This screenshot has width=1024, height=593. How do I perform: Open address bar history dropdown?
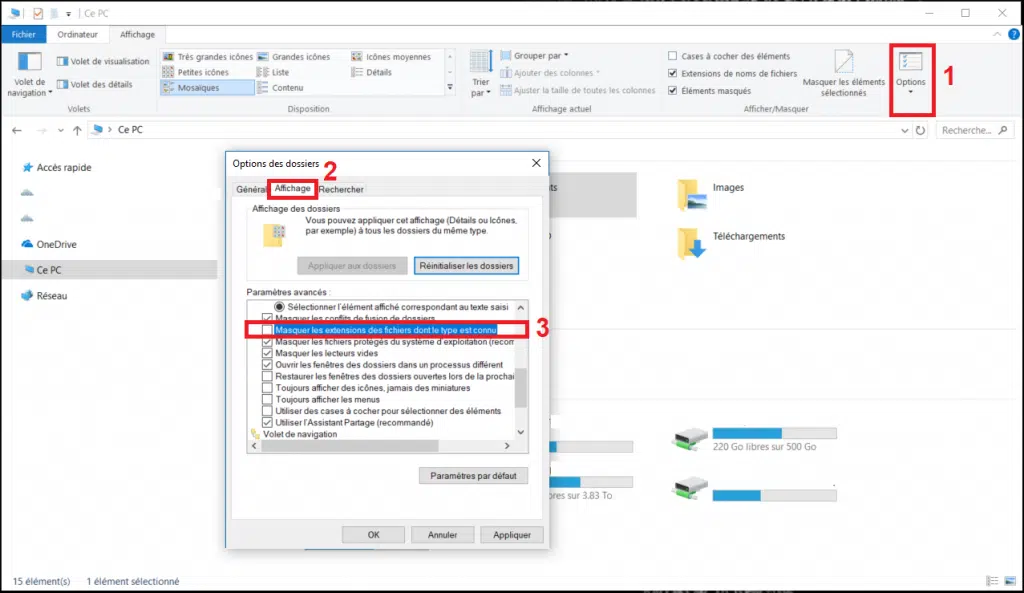[904, 131]
